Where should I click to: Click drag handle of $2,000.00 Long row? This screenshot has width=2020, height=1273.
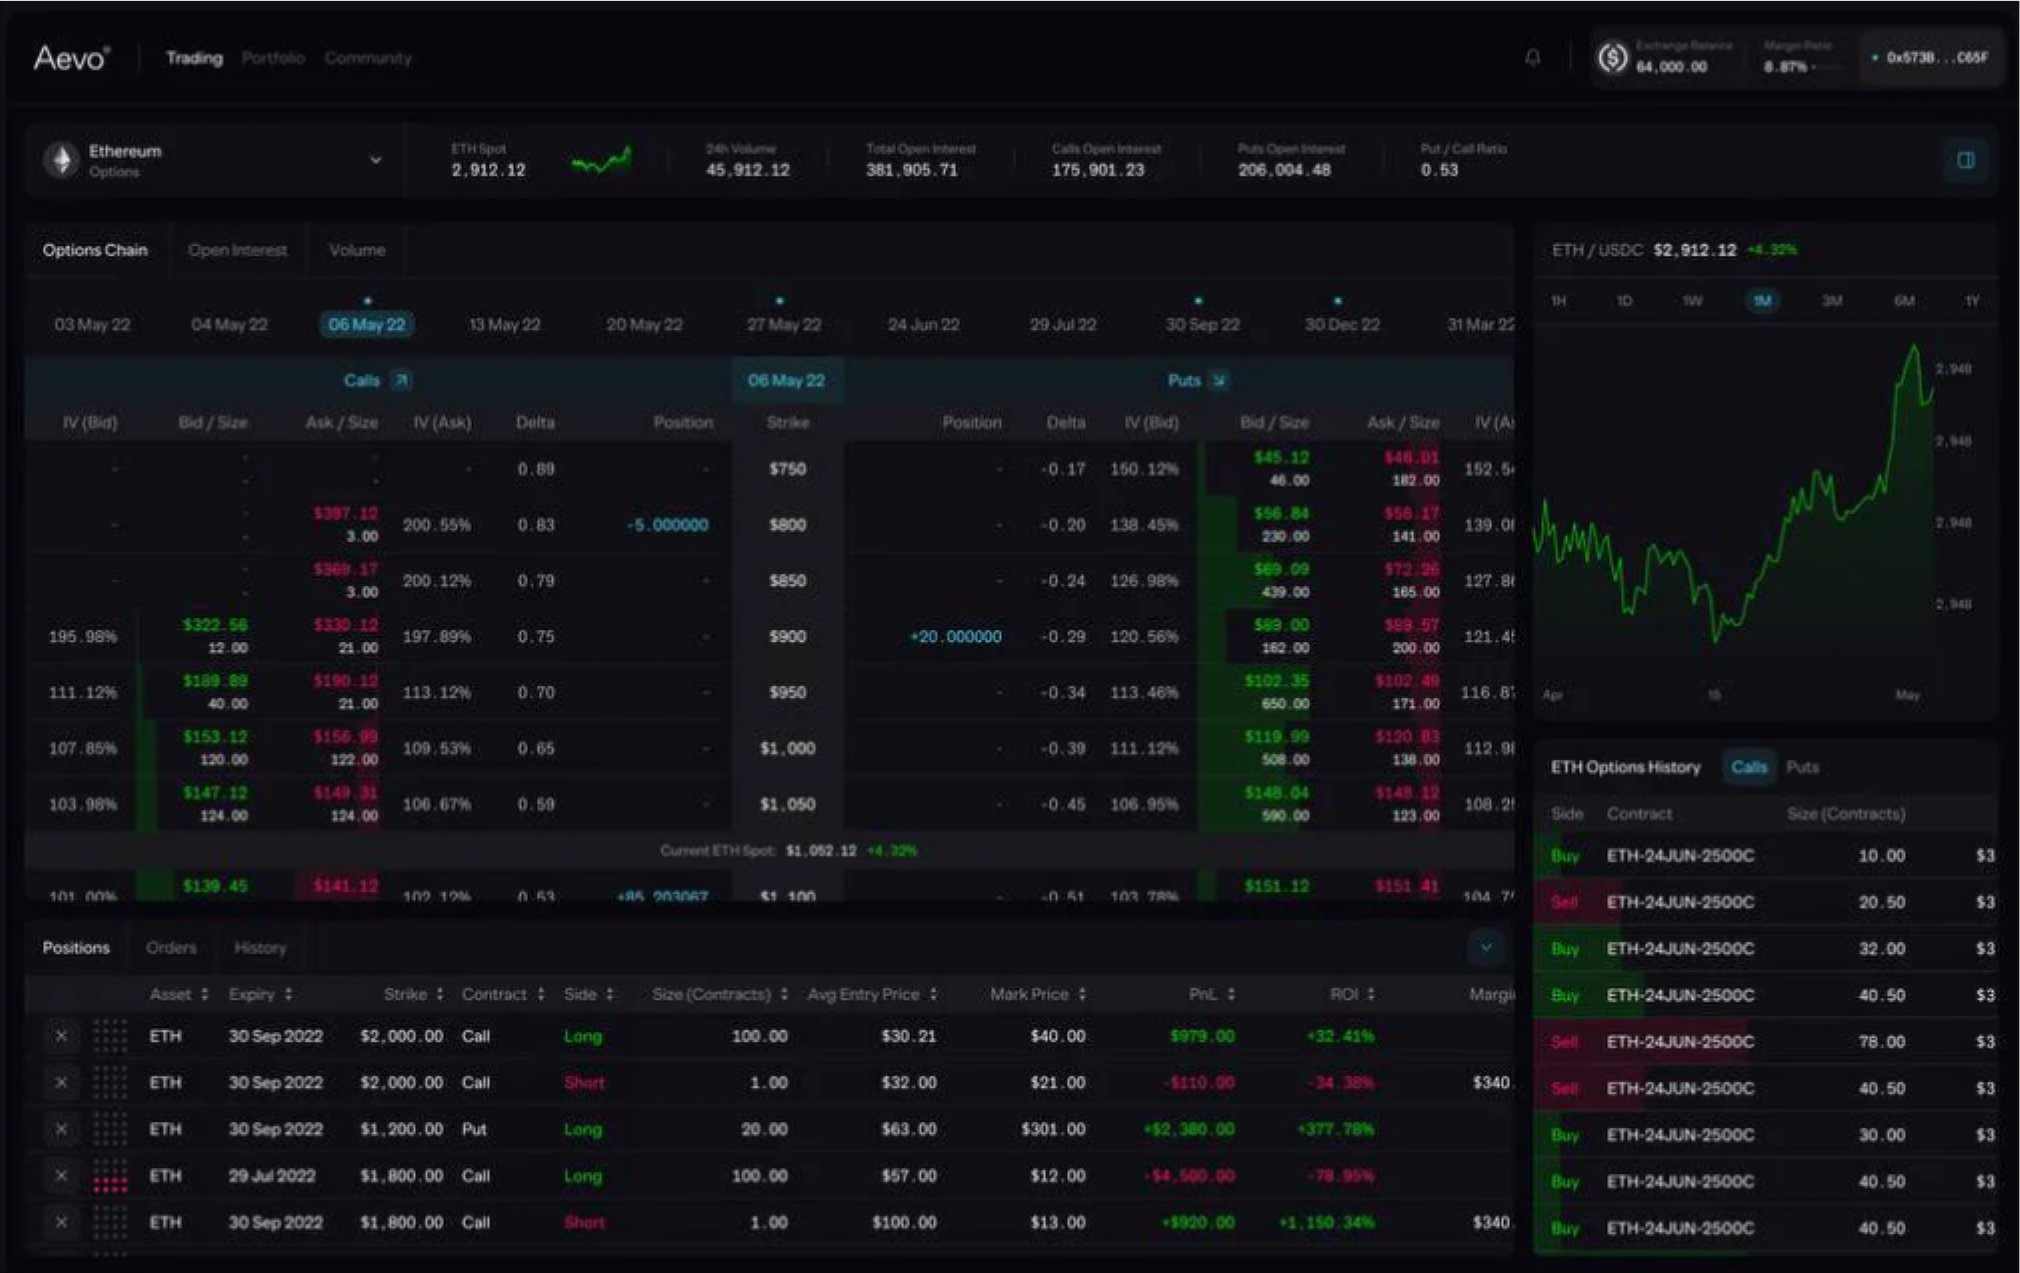110,1036
